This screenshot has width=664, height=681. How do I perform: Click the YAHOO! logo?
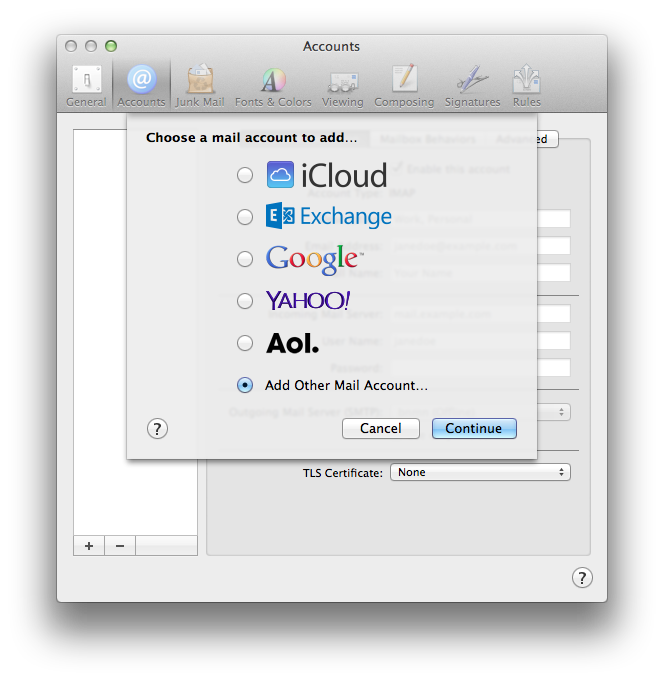point(308,301)
